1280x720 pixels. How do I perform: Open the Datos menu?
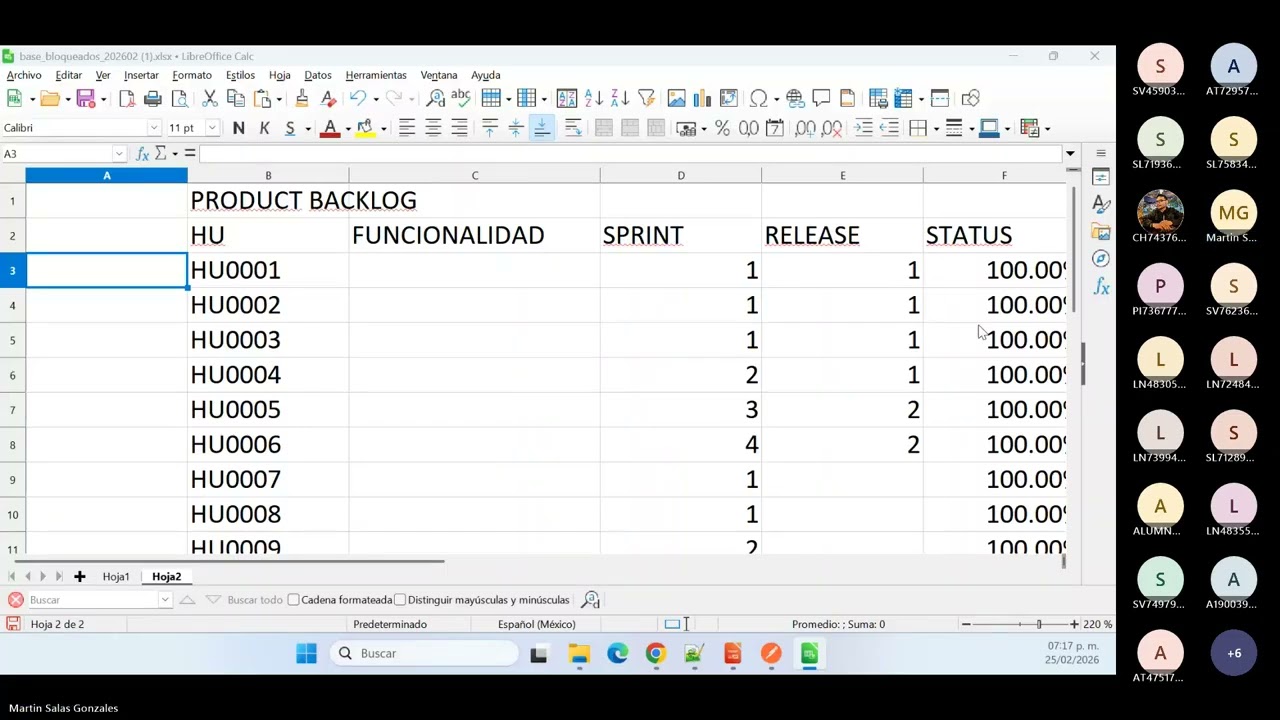pos(318,75)
